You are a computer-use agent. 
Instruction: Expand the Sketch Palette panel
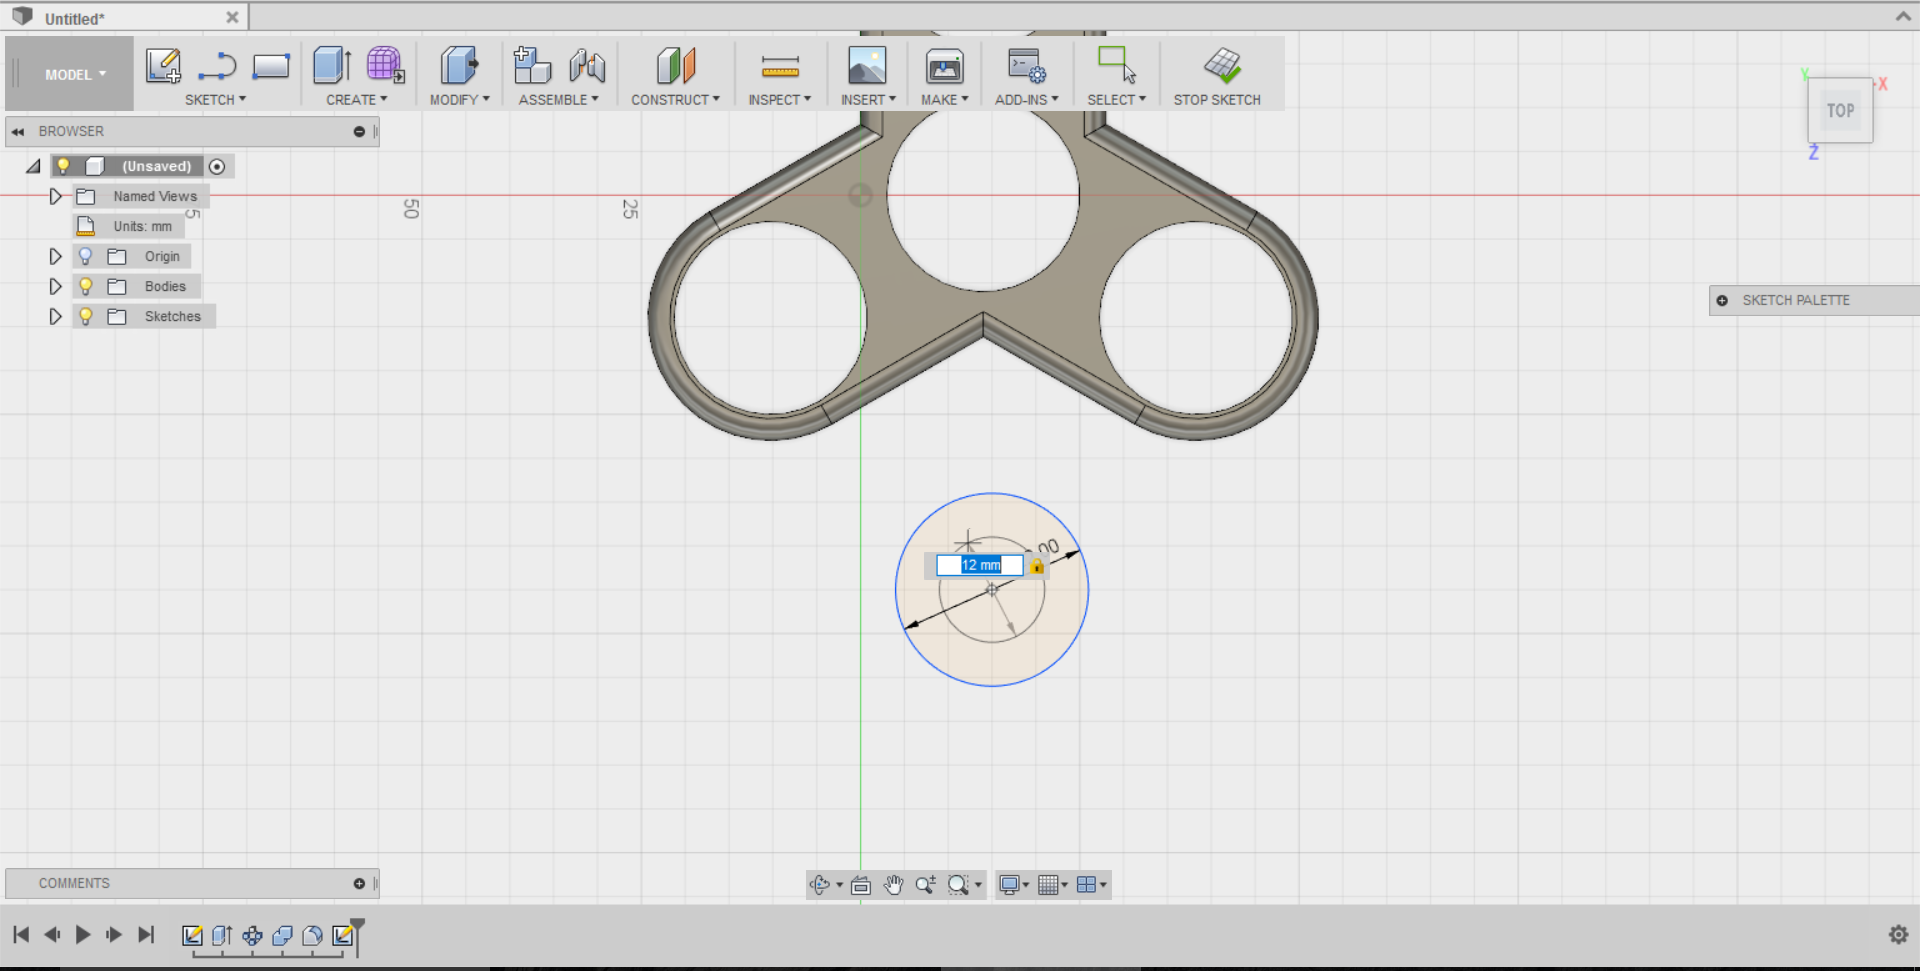(x=1722, y=300)
